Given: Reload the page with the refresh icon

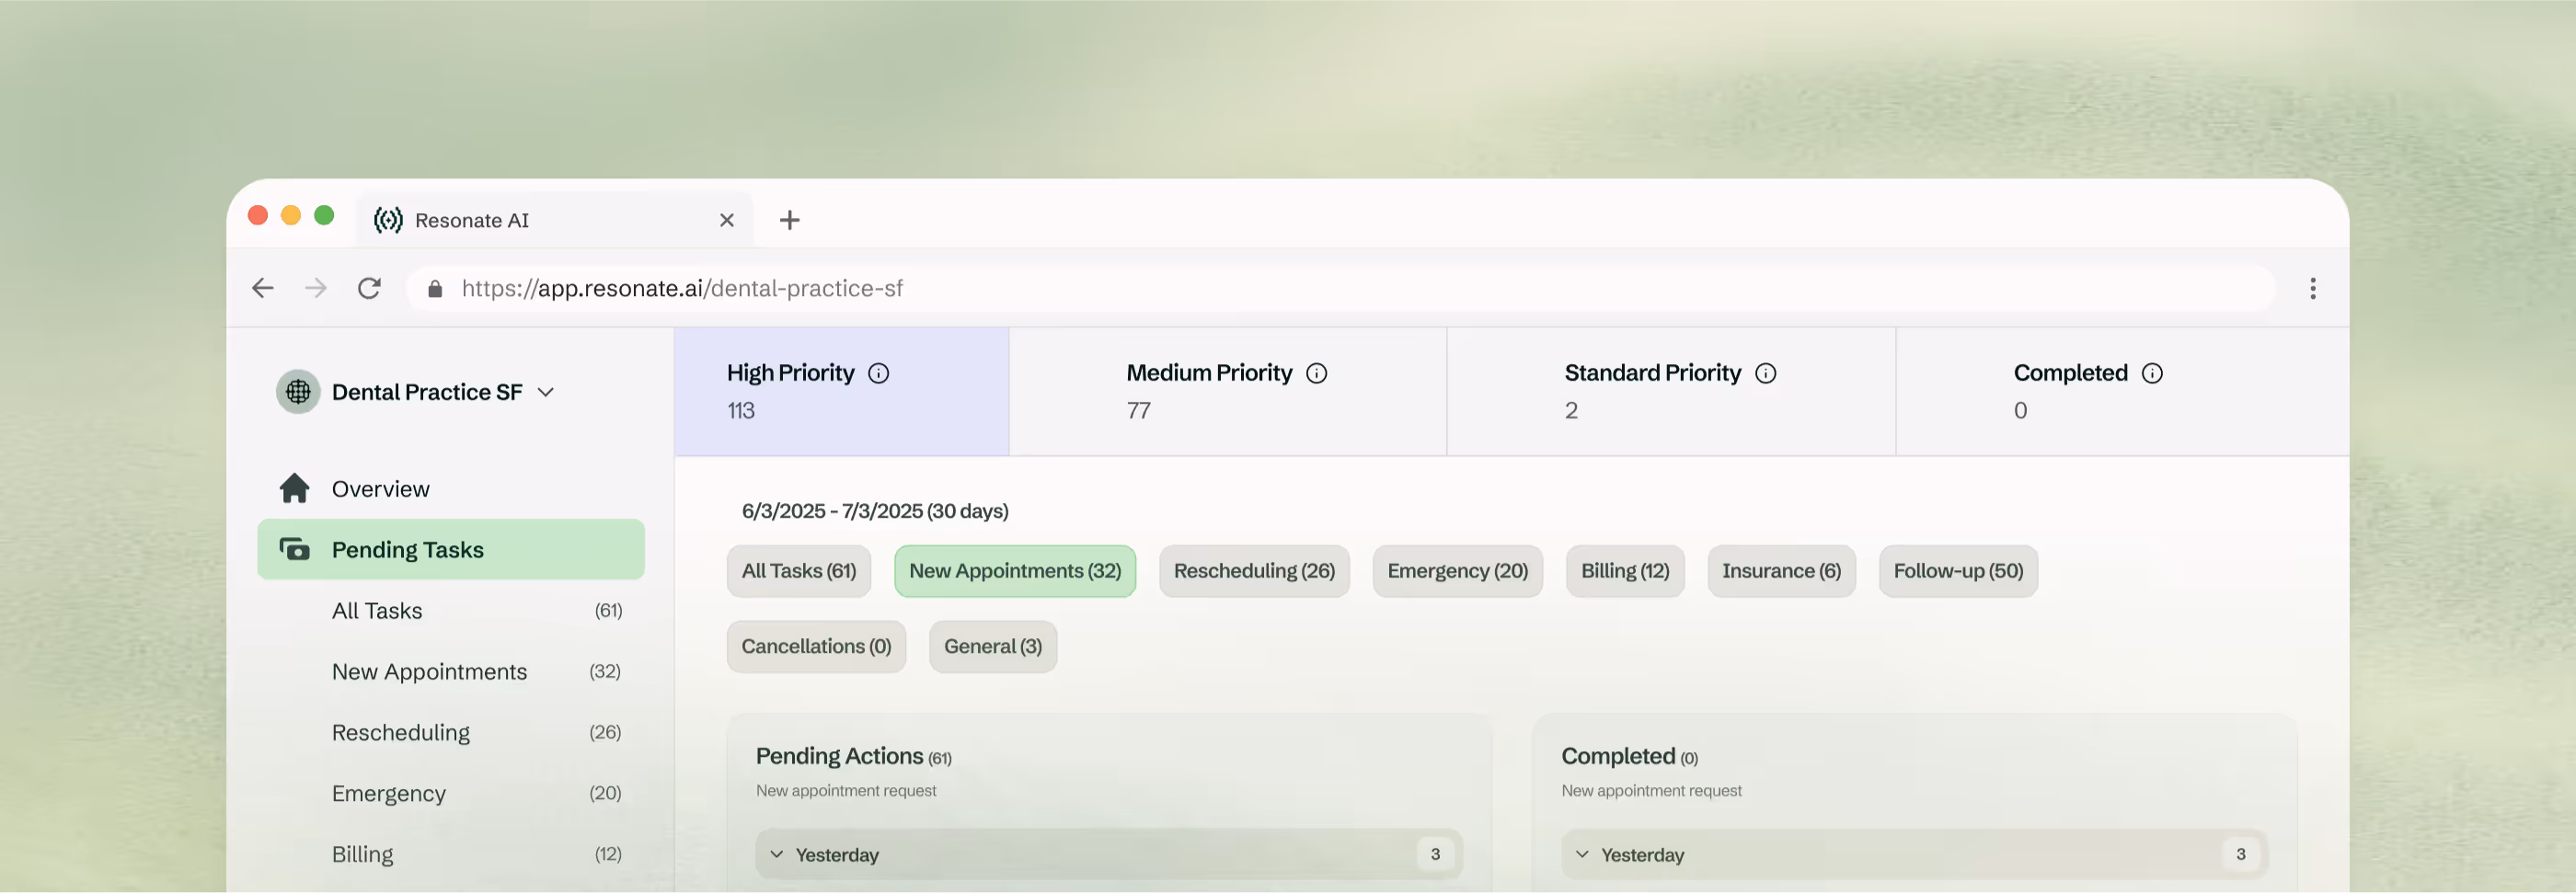Looking at the screenshot, I should [369, 288].
